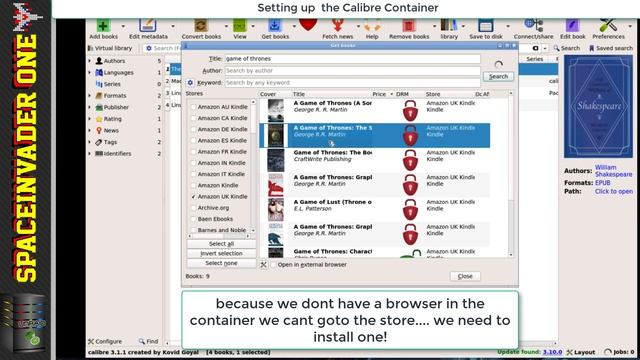This screenshot has width=640, height=360.
Task: Click the DRM lock icon for A Game of Lust
Action: (410, 210)
